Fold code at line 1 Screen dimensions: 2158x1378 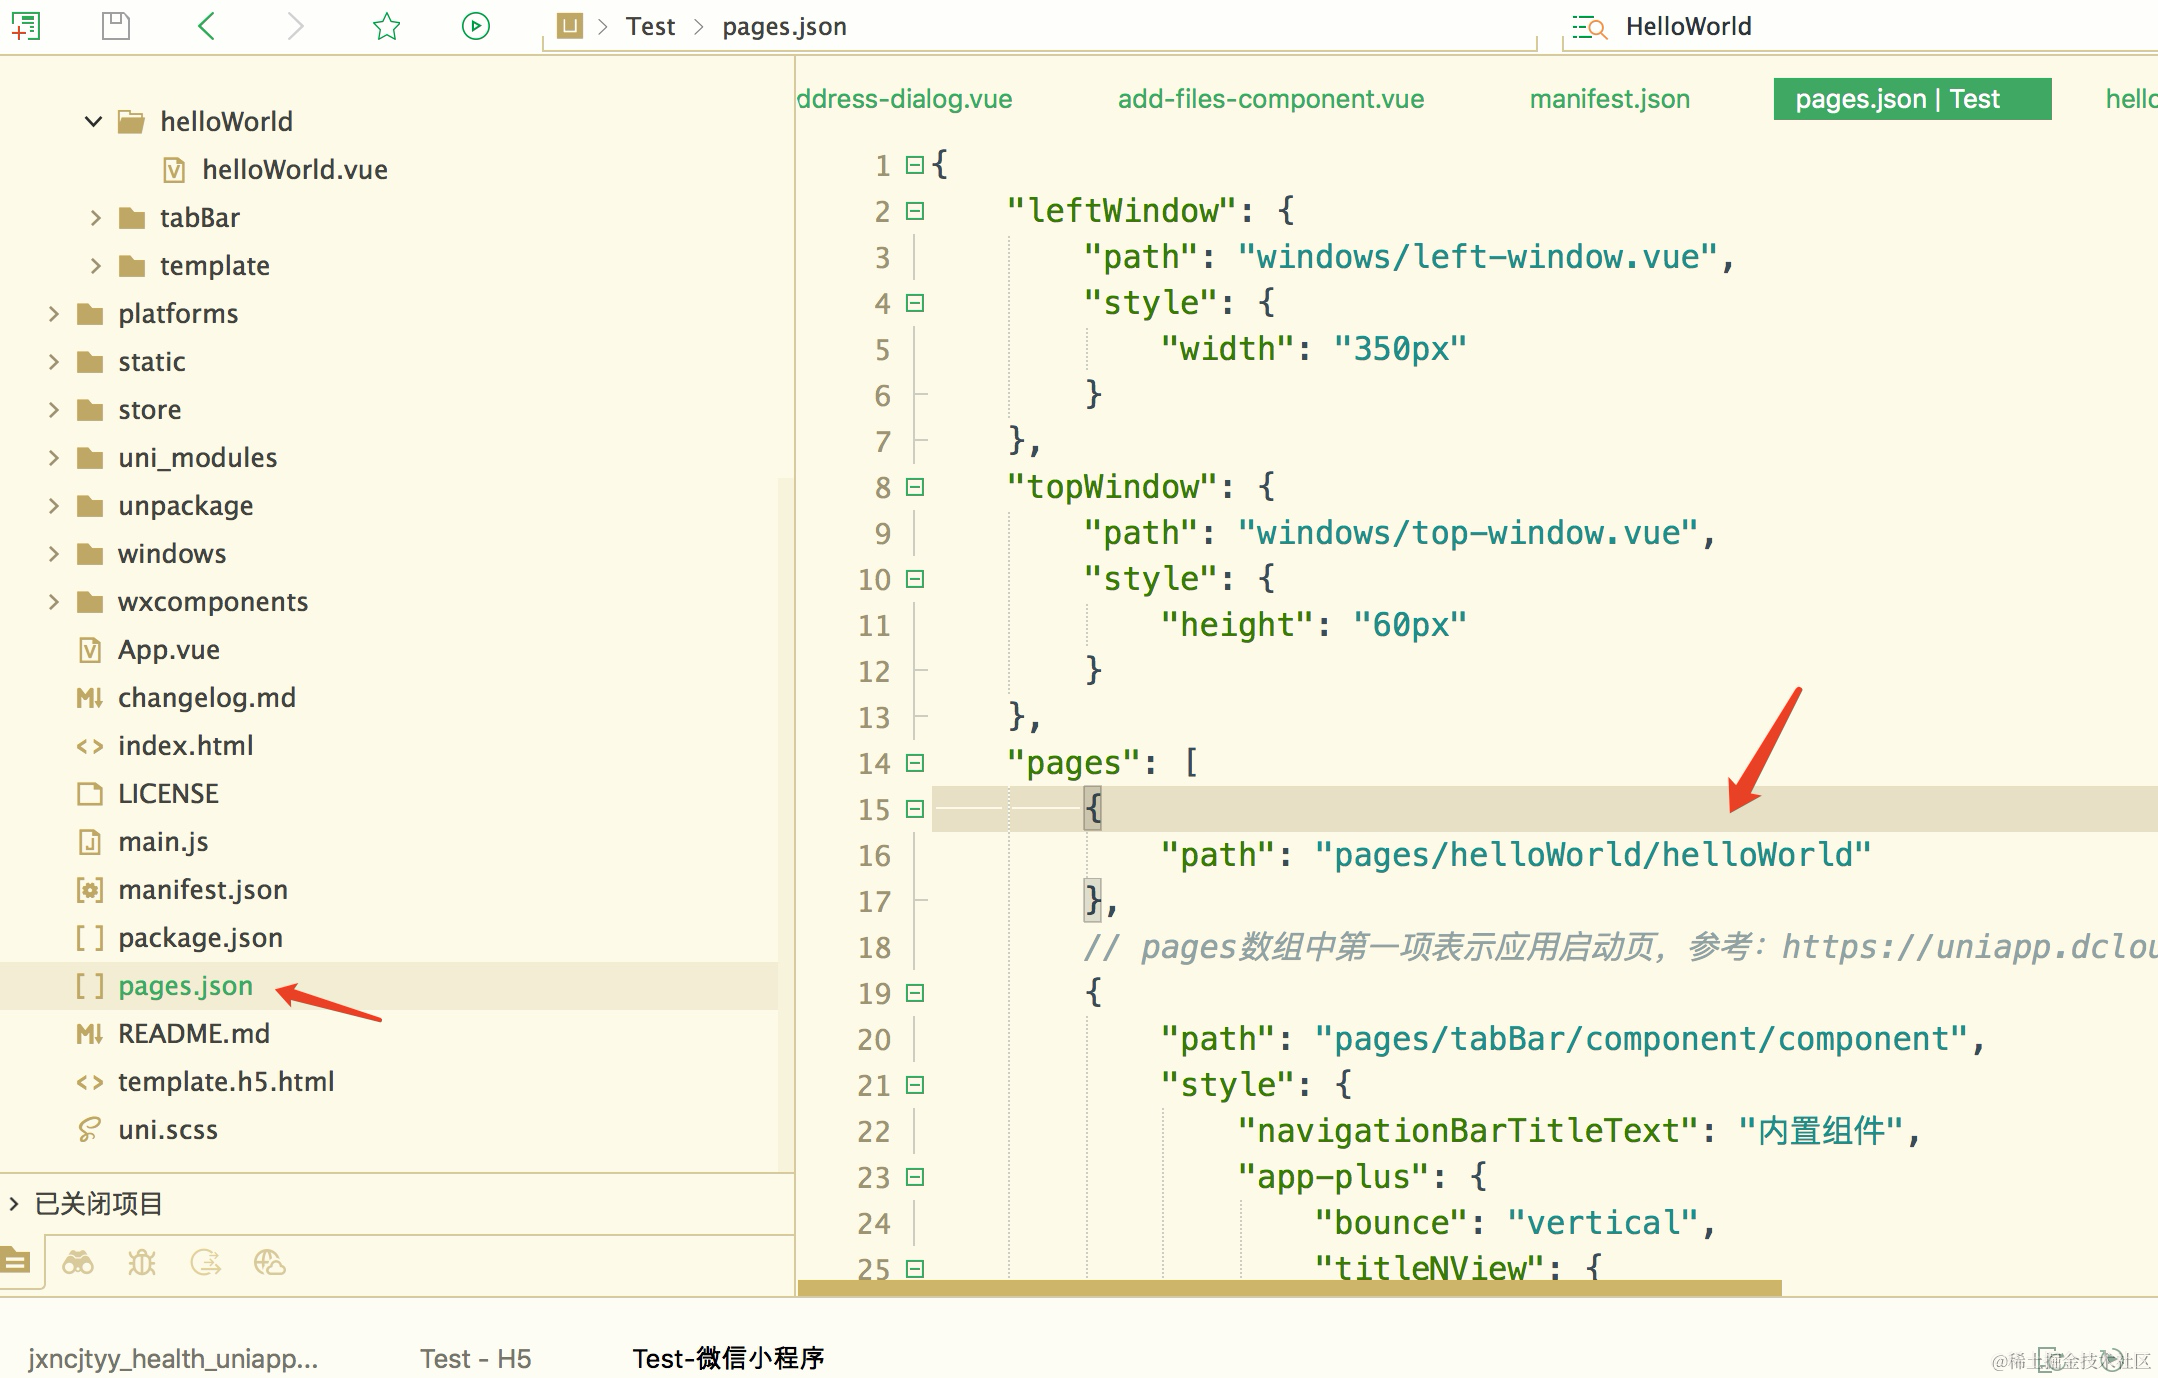click(915, 165)
